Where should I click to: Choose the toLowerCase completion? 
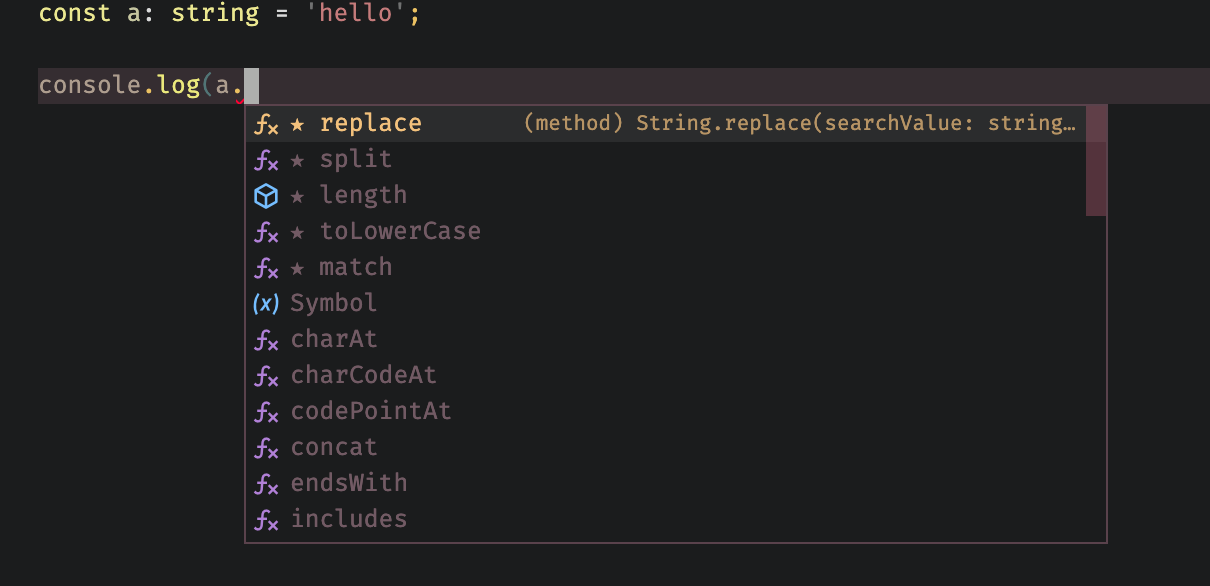400,231
